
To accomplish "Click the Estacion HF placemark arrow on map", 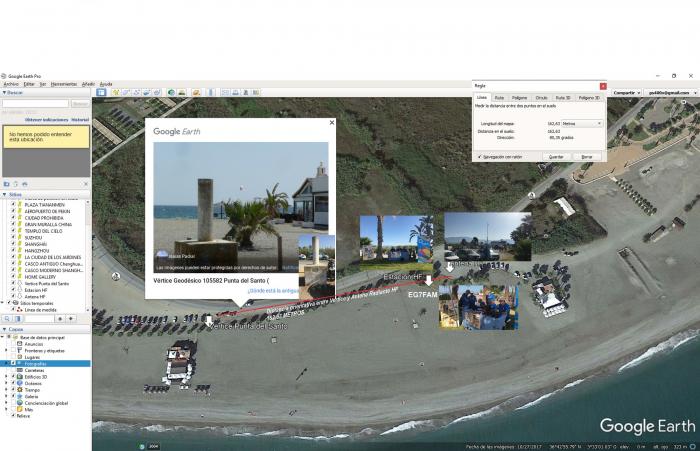I will (x=429, y=281).
